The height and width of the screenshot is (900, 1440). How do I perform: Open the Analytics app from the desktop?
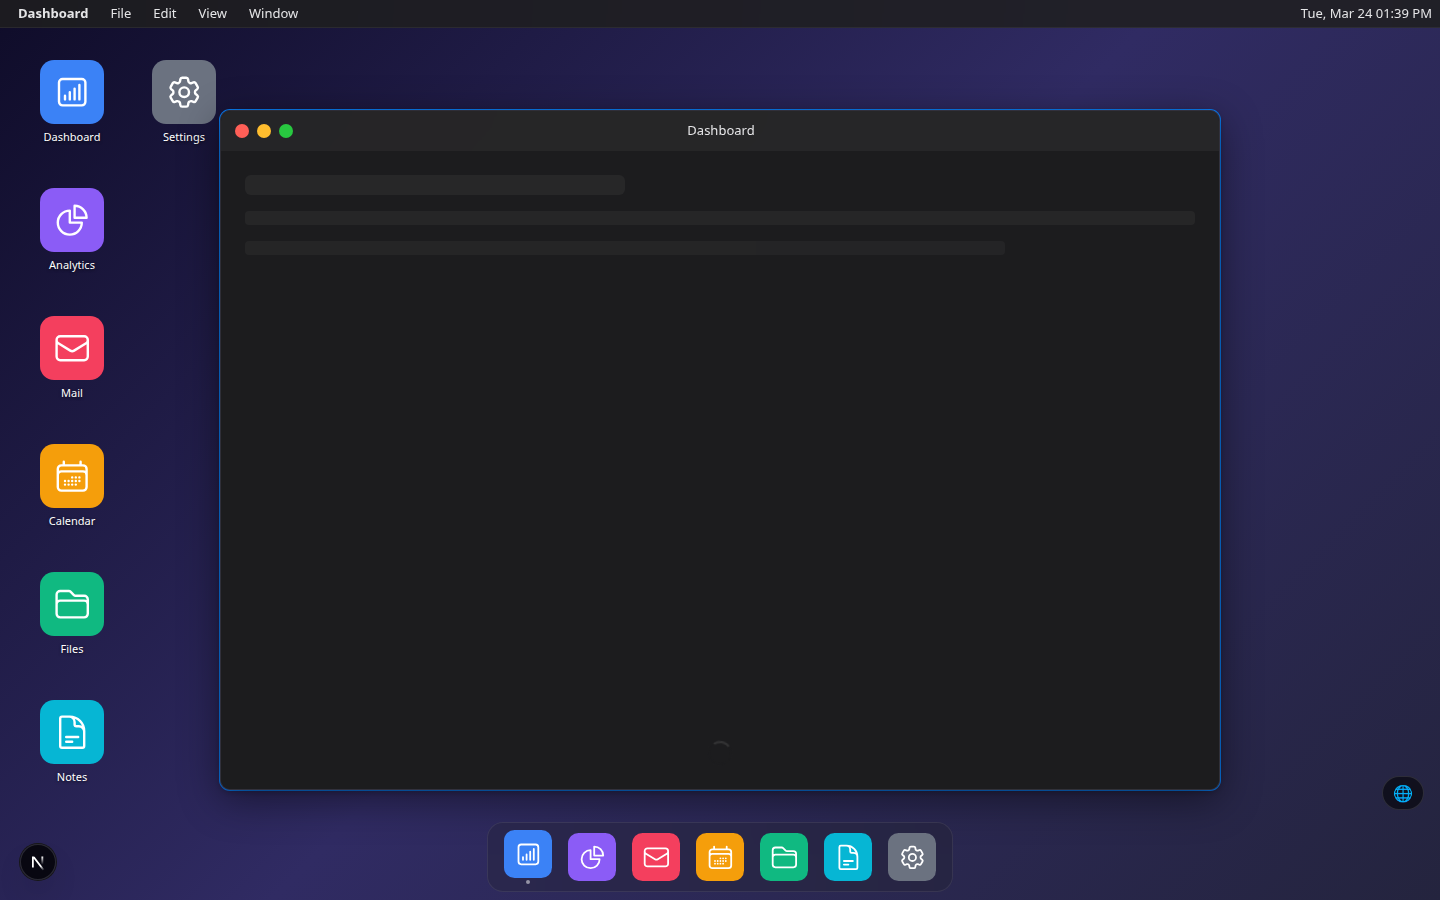pyautogui.click(x=71, y=219)
